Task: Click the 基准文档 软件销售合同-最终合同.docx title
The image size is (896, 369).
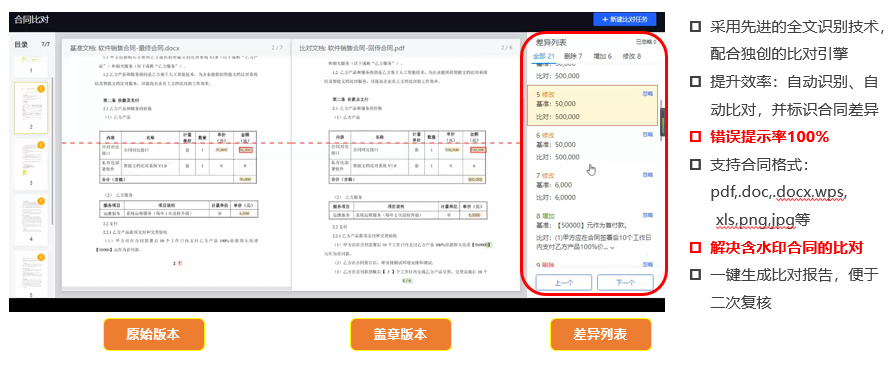Action: [125, 48]
